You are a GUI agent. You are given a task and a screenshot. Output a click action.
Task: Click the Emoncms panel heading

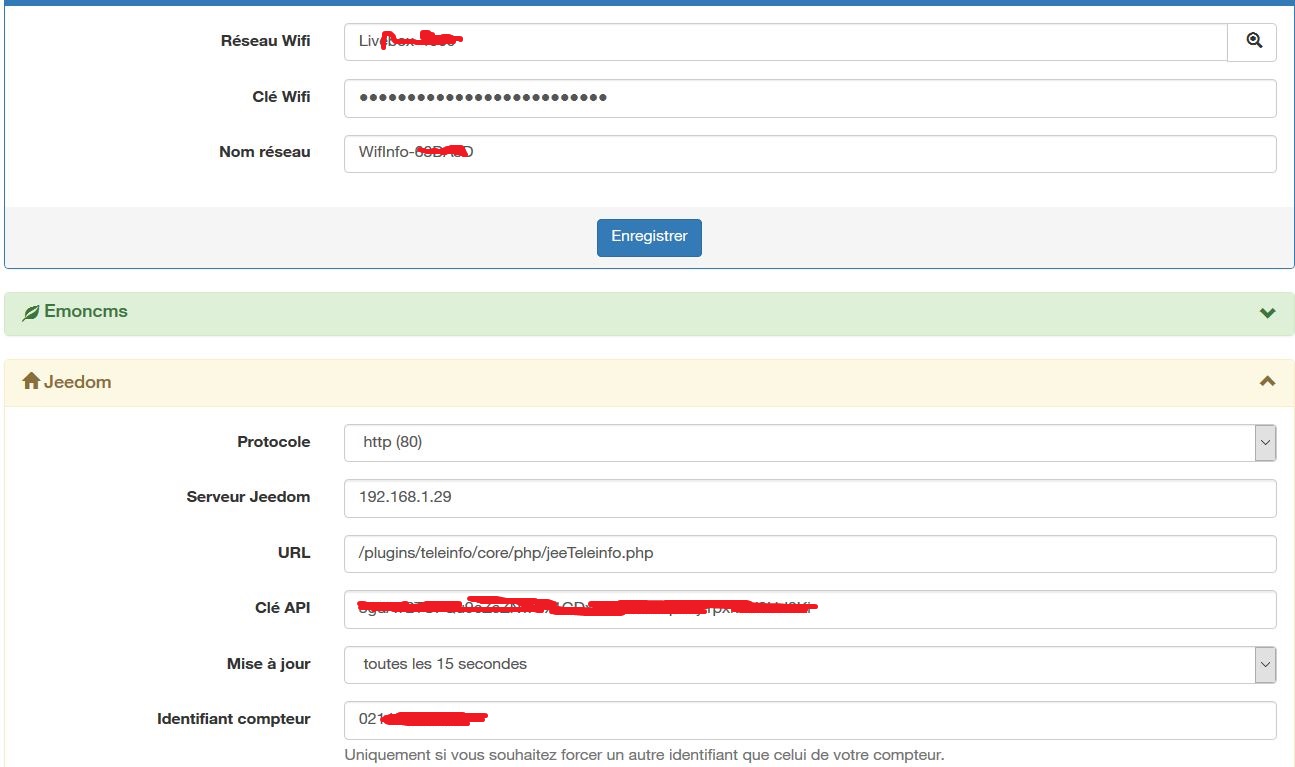point(649,313)
